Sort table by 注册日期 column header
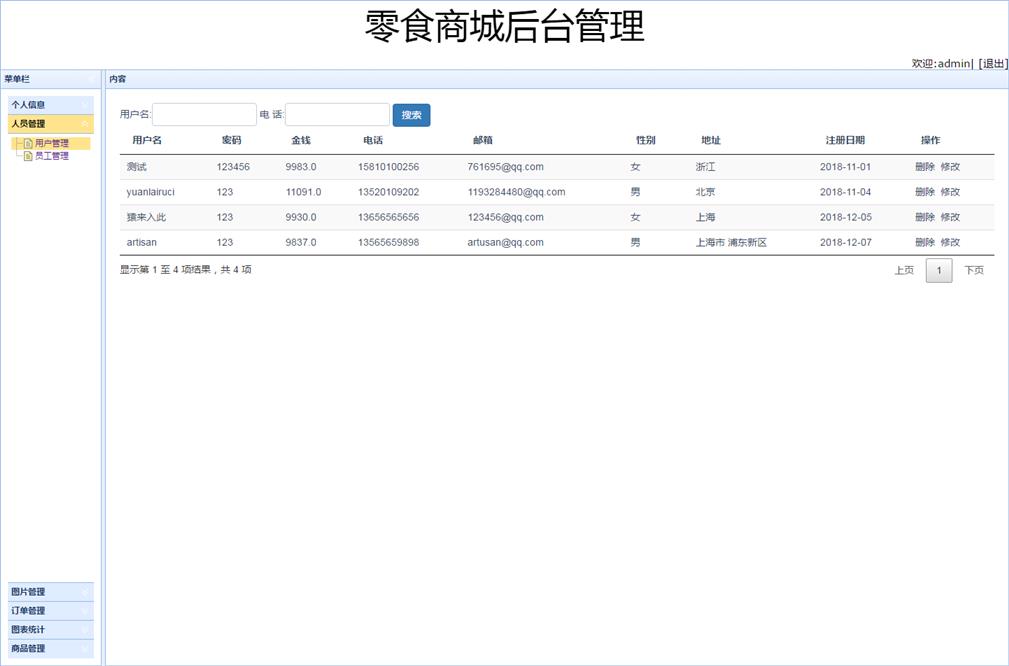1009x666 pixels. pos(845,140)
